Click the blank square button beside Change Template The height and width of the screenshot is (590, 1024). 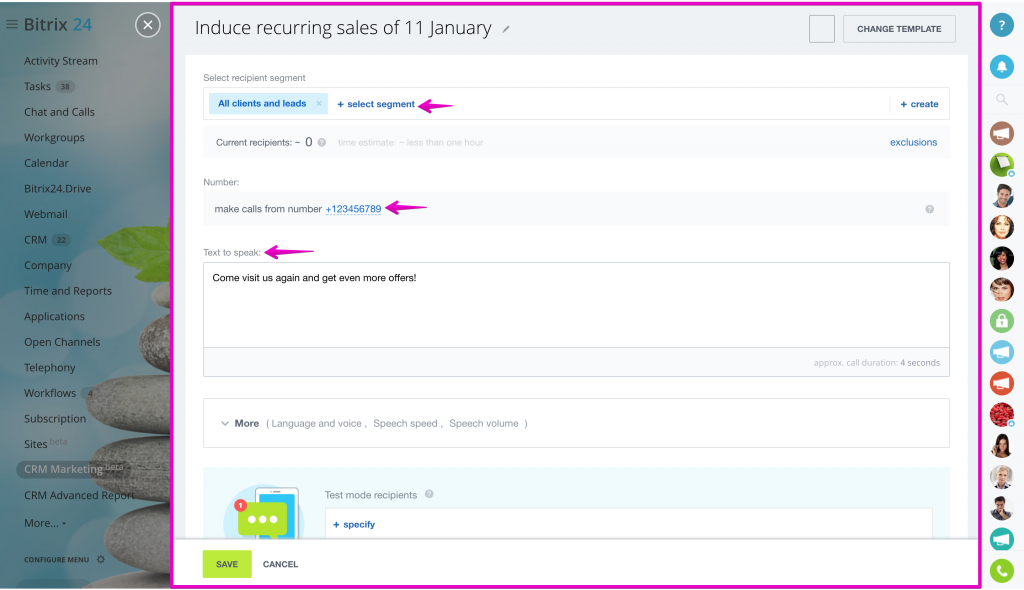pyautogui.click(x=822, y=29)
